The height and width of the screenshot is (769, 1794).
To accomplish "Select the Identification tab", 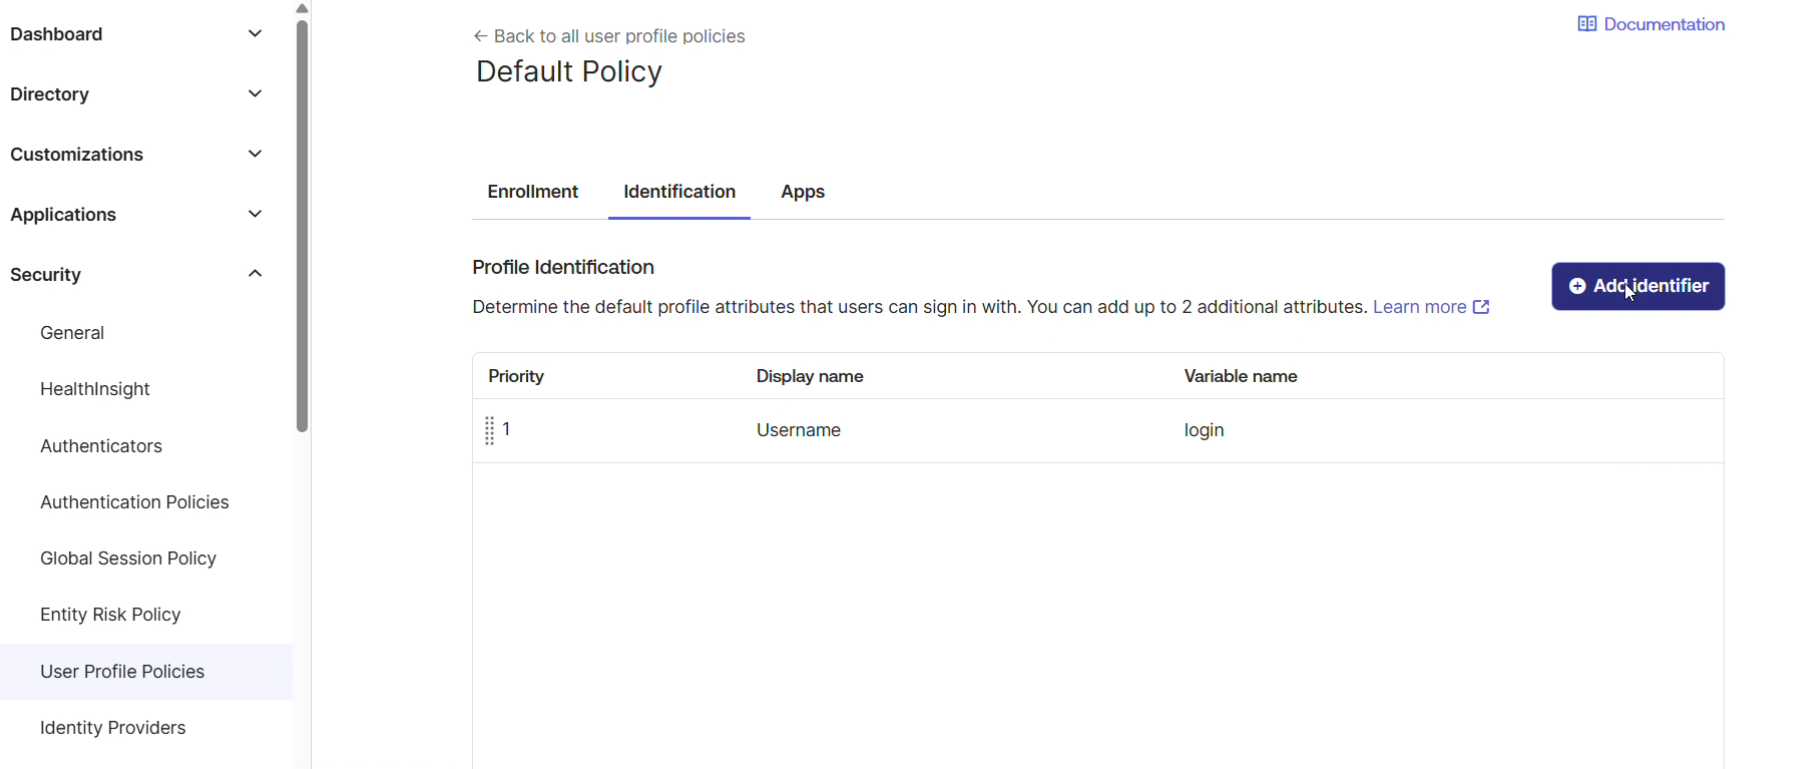I will 679,192.
